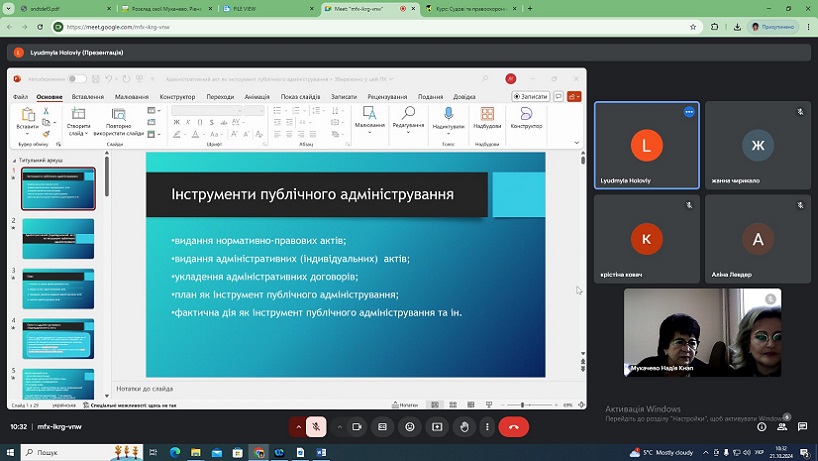Click the present screen icon

[437, 427]
